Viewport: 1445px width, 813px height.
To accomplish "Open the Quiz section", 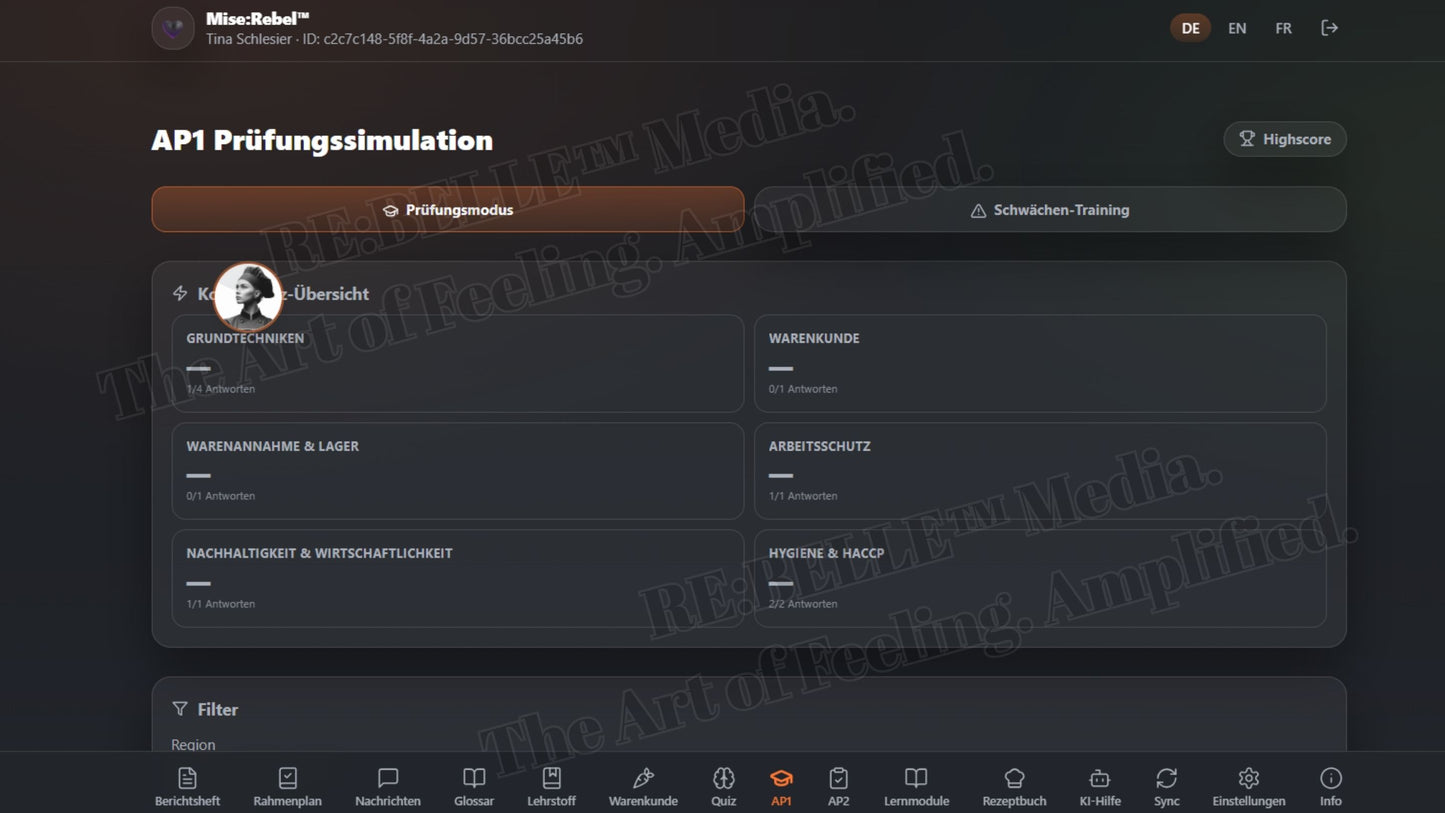I will pyautogui.click(x=724, y=787).
